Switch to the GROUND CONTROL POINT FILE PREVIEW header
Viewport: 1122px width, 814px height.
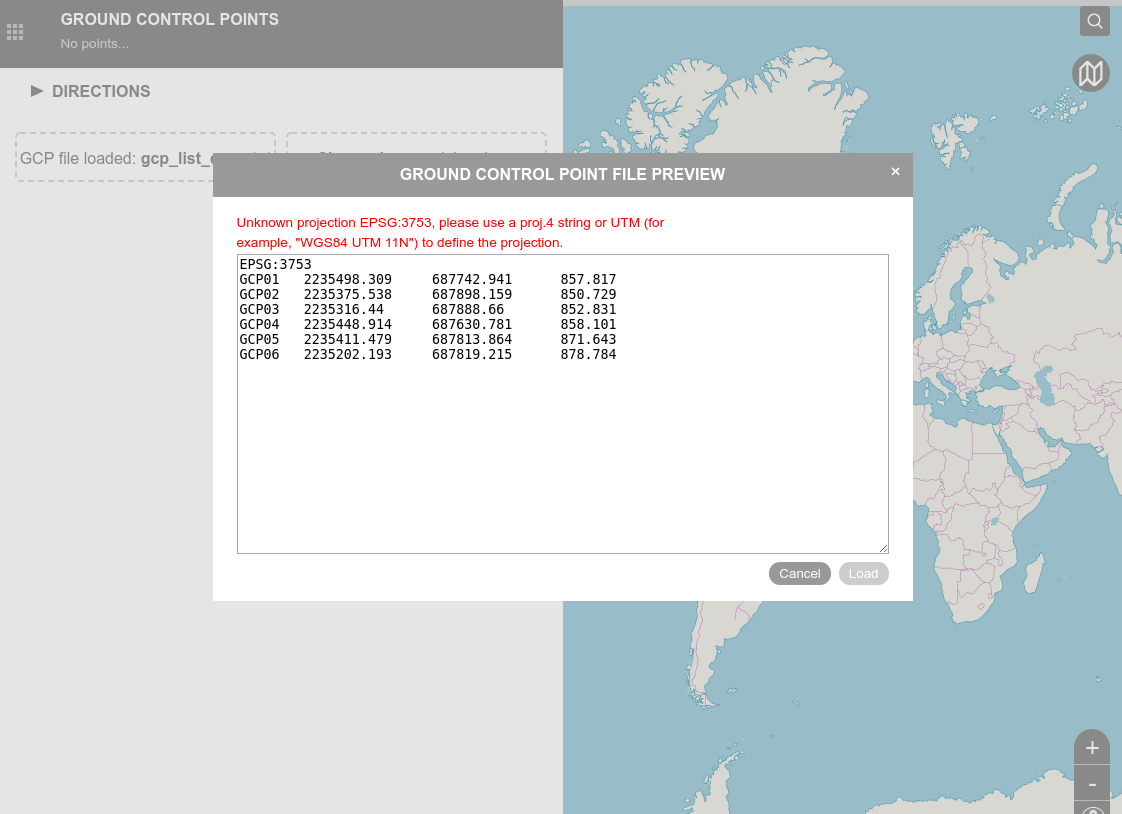click(x=562, y=174)
